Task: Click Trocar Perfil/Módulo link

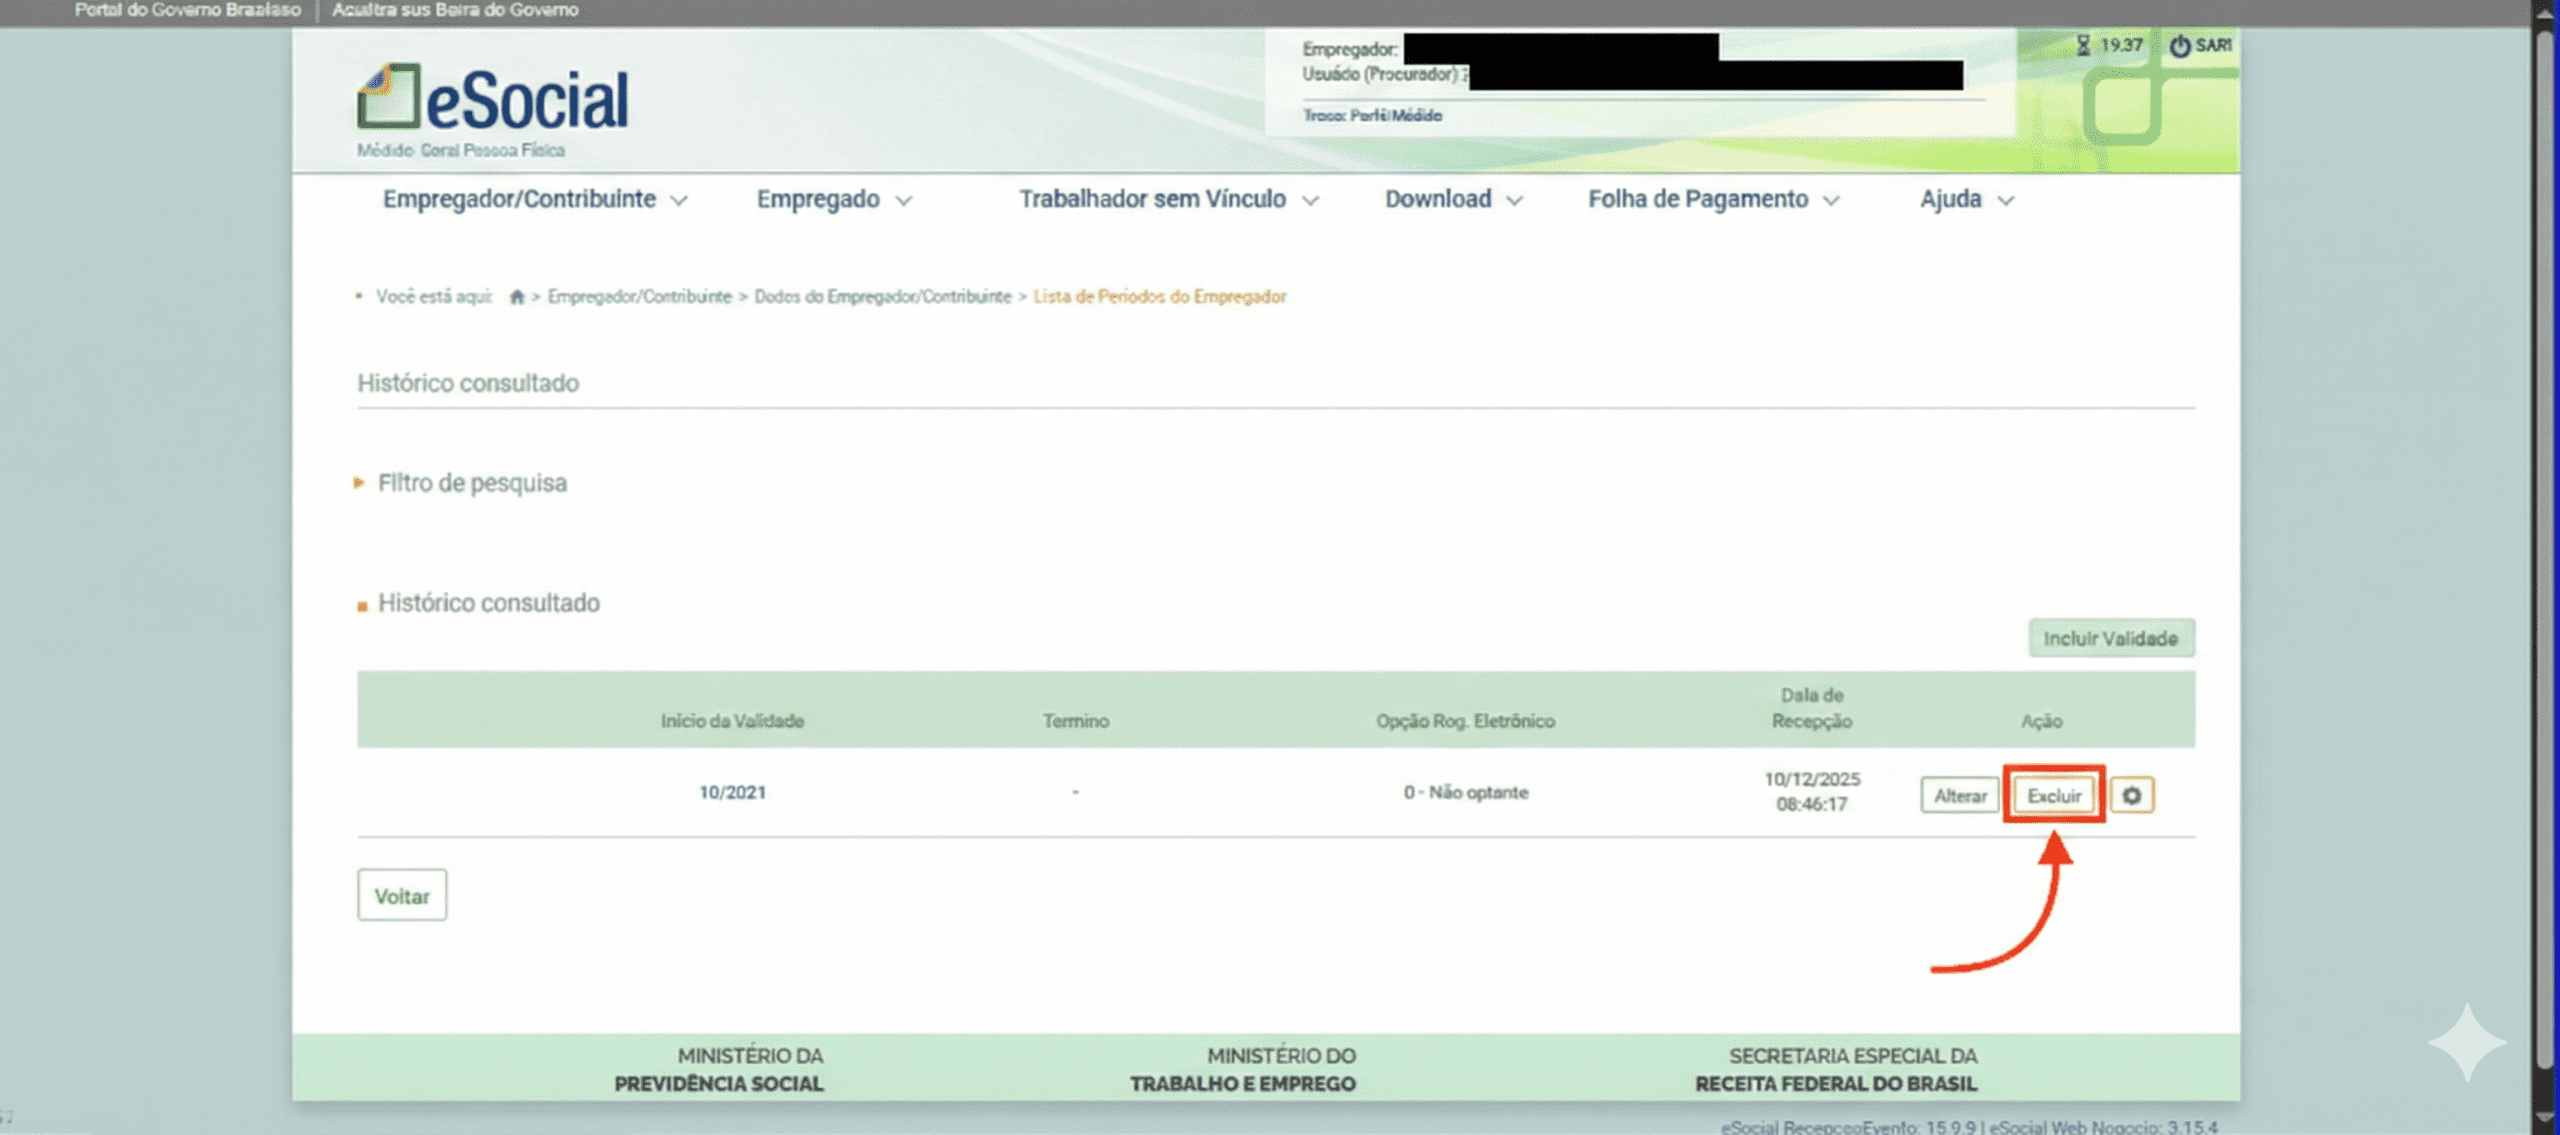Action: pos(1371,116)
